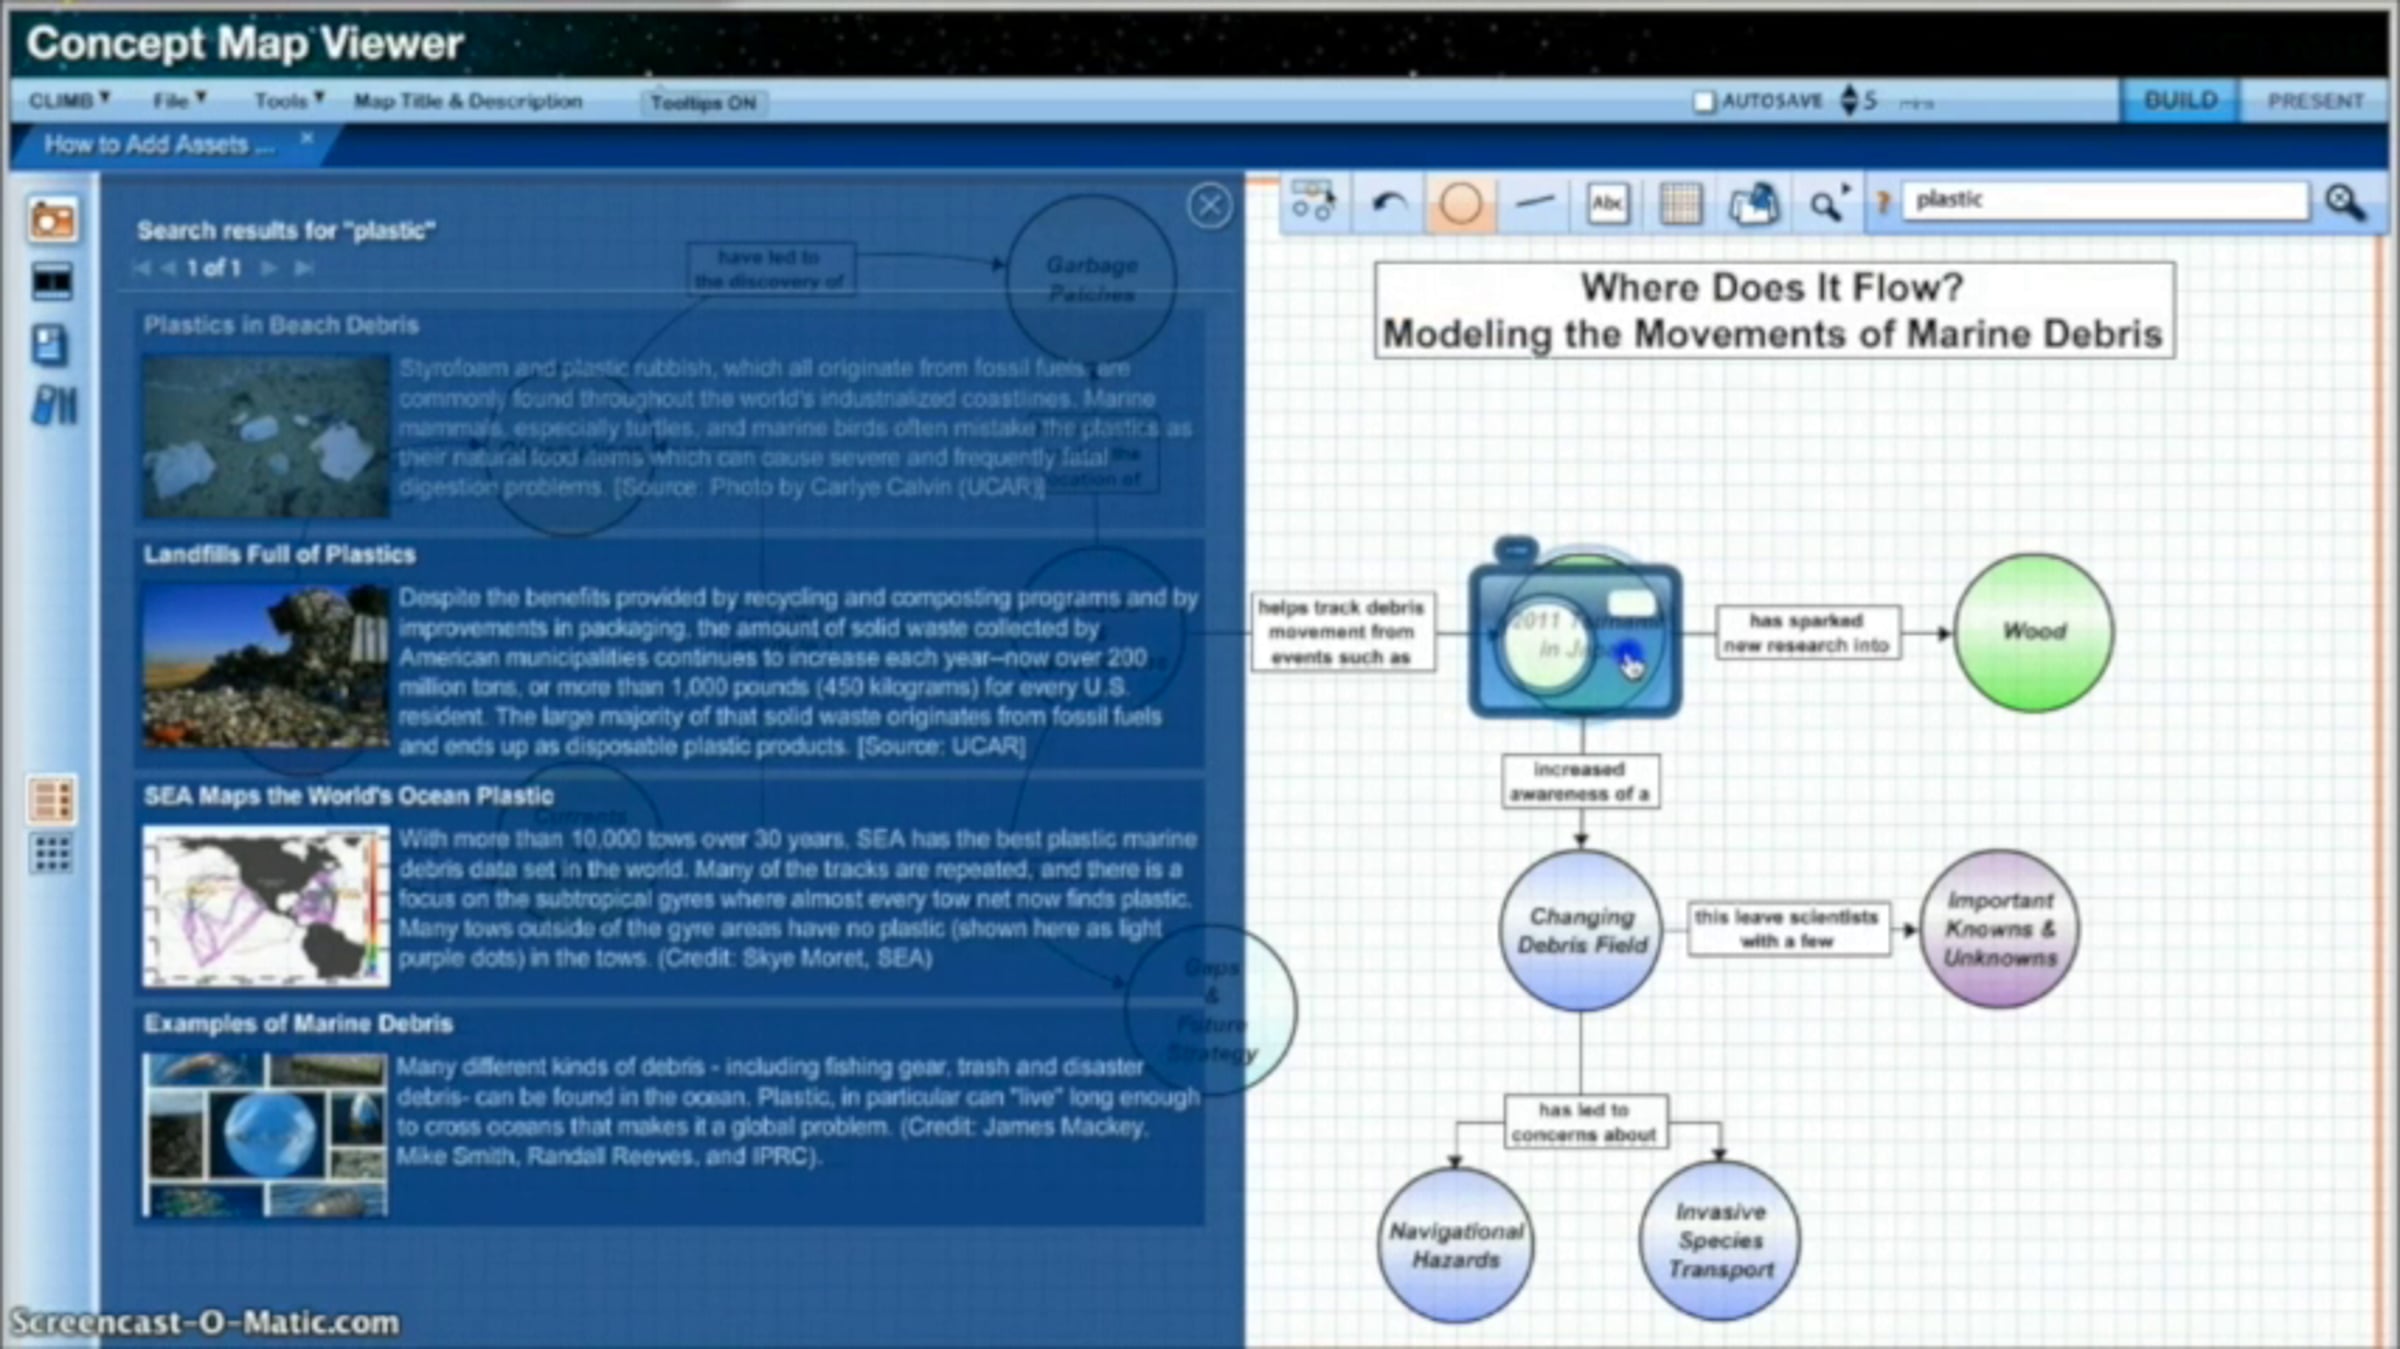Open the images asset panel camera icon
2400x1349 pixels.
(52, 220)
